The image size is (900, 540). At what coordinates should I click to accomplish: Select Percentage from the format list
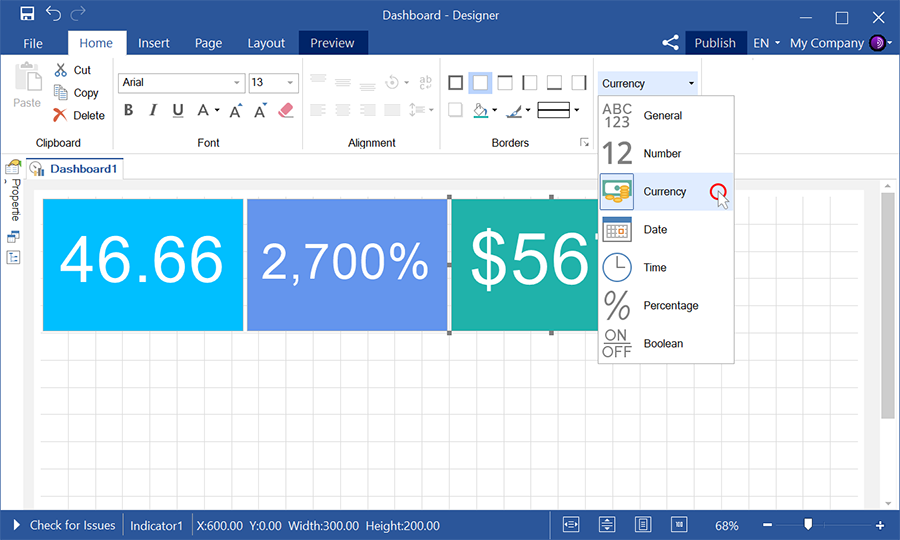[670, 305]
